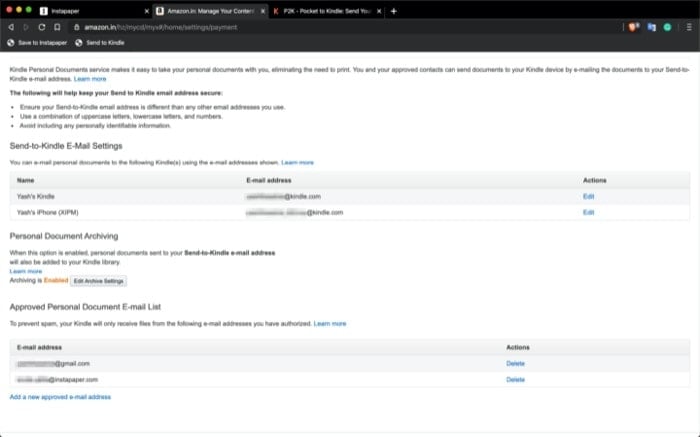Image resolution: width=700 pixels, height=437 pixels.
Task: Go back with the browser back arrow
Action: click(x=11, y=27)
